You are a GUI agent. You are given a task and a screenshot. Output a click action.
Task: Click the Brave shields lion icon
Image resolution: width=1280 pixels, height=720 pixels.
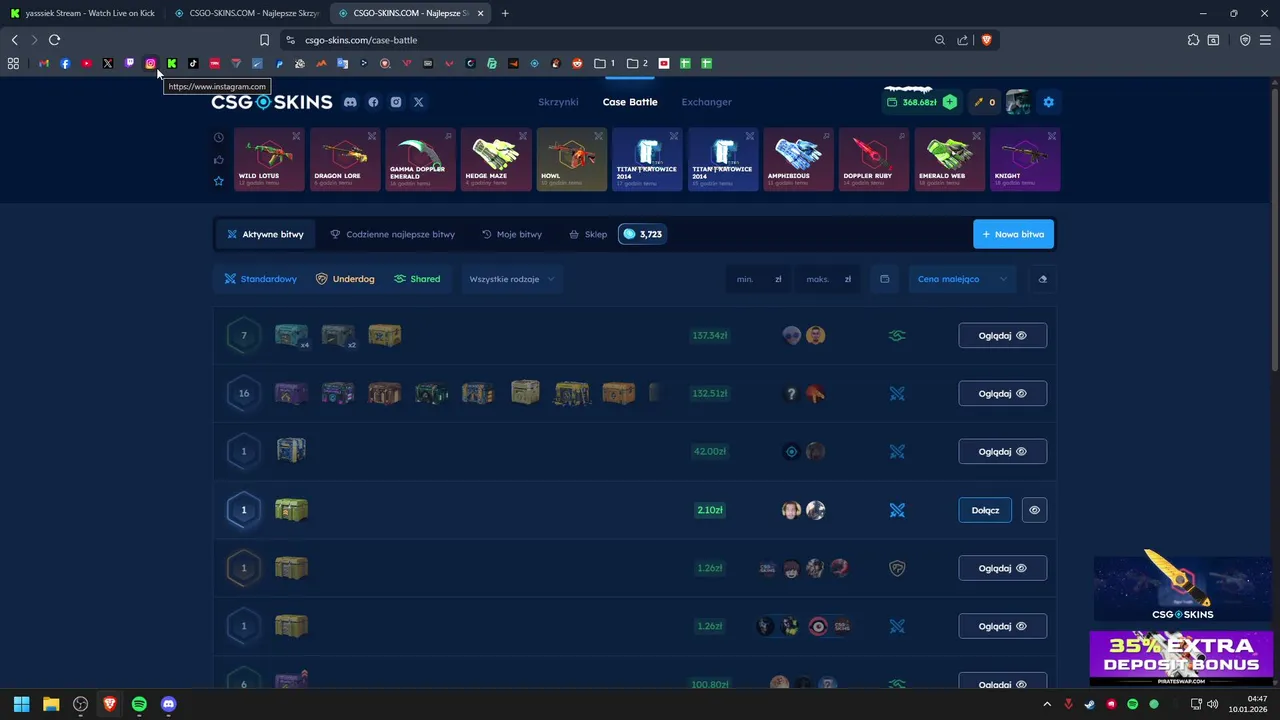[986, 40]
